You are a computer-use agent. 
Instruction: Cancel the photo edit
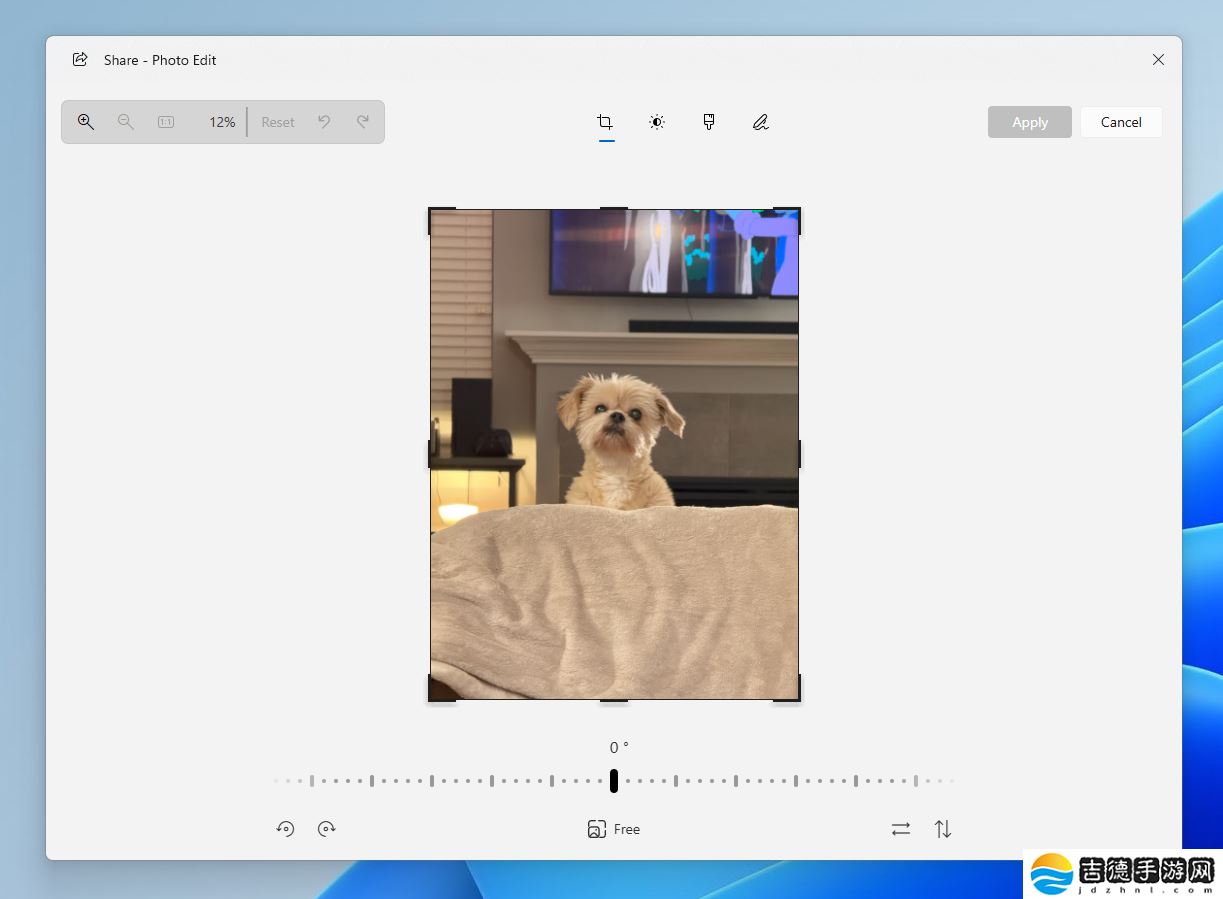(1120, 121)
